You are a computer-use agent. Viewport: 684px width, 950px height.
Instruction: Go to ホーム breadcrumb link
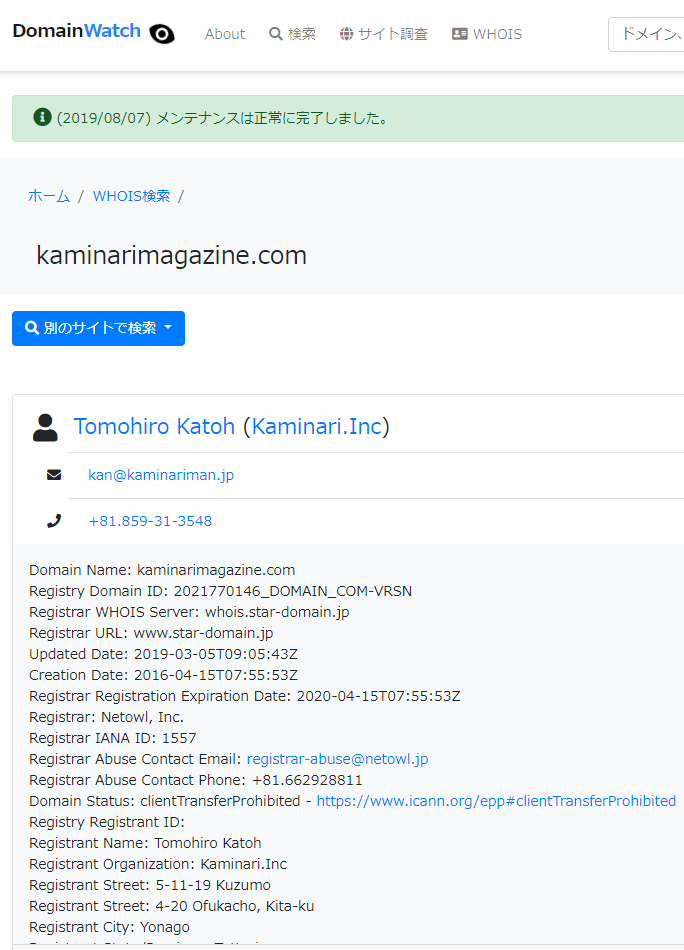coord(49,196)
